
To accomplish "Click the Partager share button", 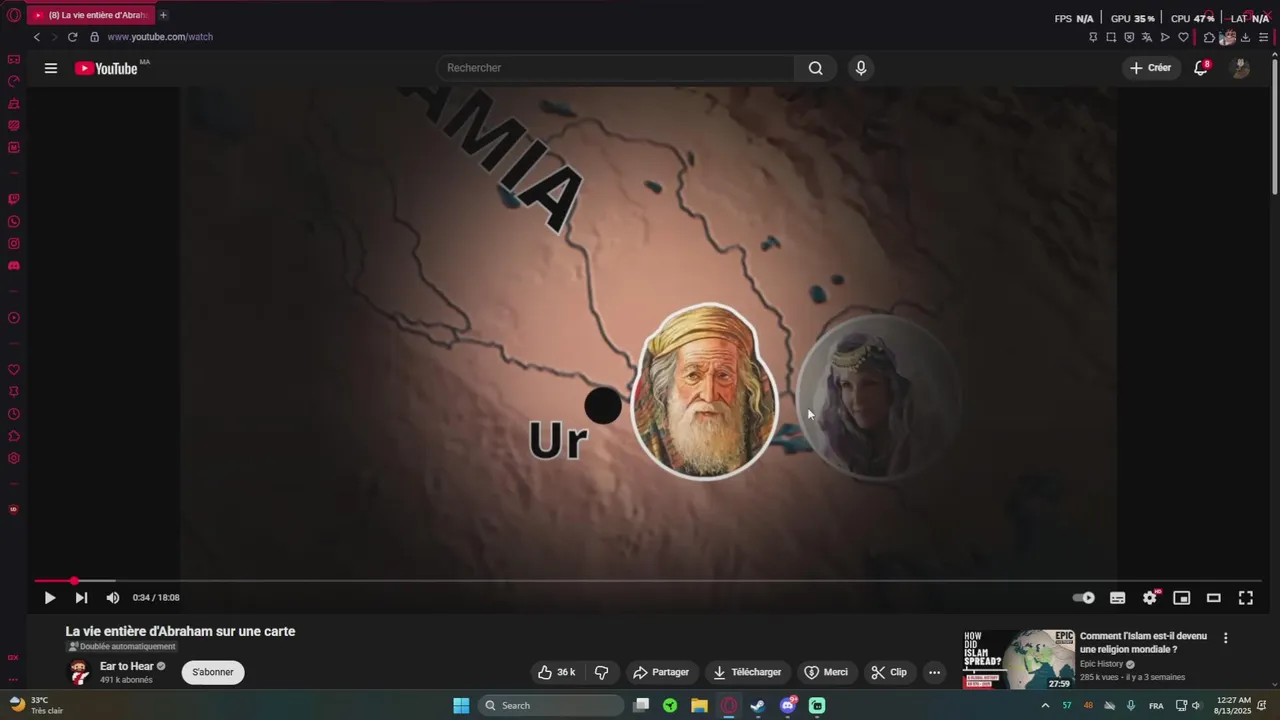I will 661,672.
